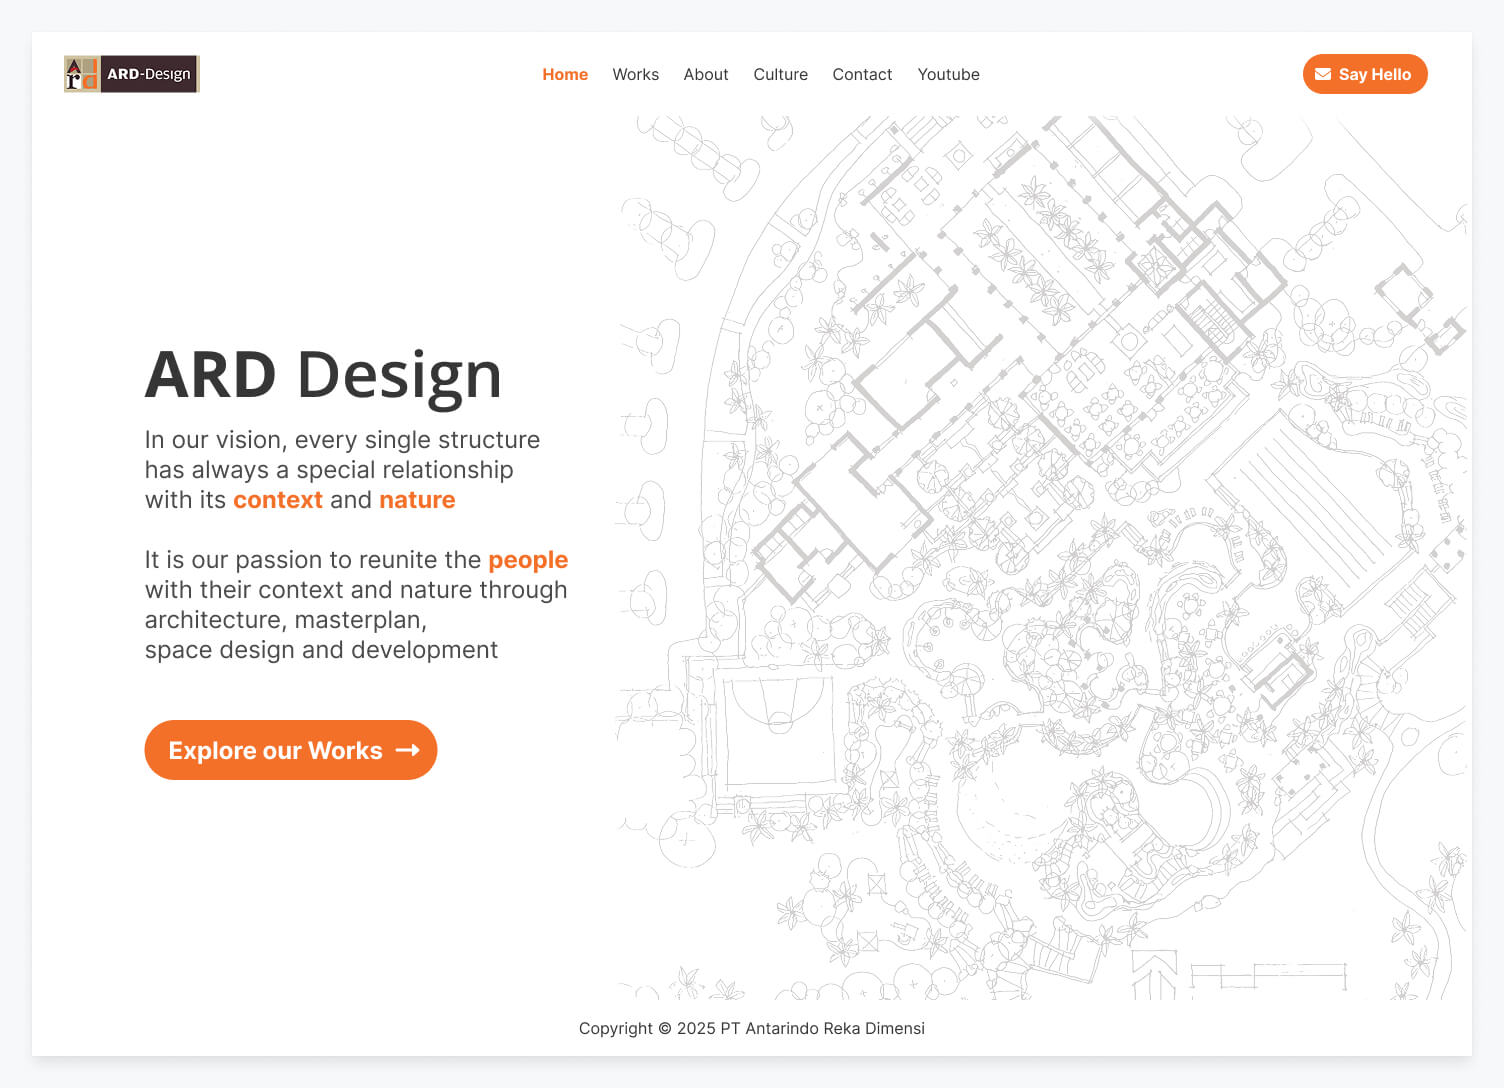Click the arrow icon in Explore our Works
Viewport: 1504px width, 1088px height.
pyautogui.click(x=408, y=750)
